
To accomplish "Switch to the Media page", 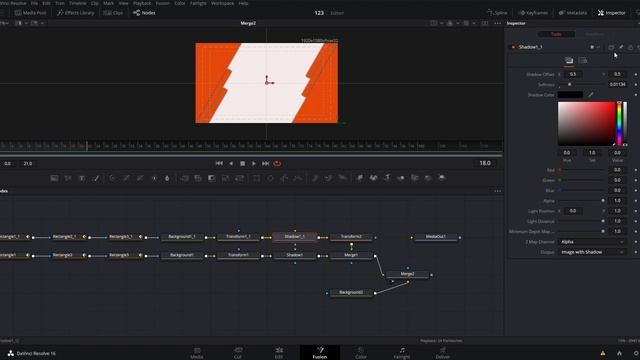I will pyautogui.click(x=197, y=353).
